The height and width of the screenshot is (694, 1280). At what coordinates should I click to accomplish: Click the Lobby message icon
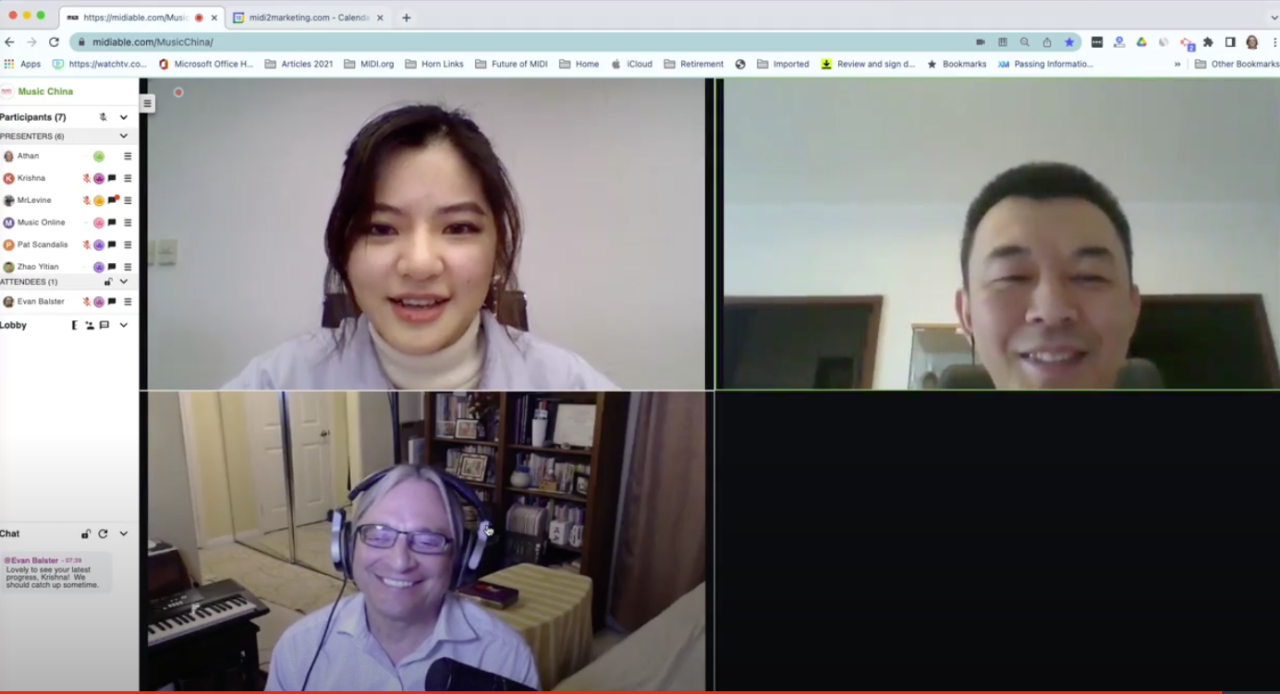tap(104, 325)
